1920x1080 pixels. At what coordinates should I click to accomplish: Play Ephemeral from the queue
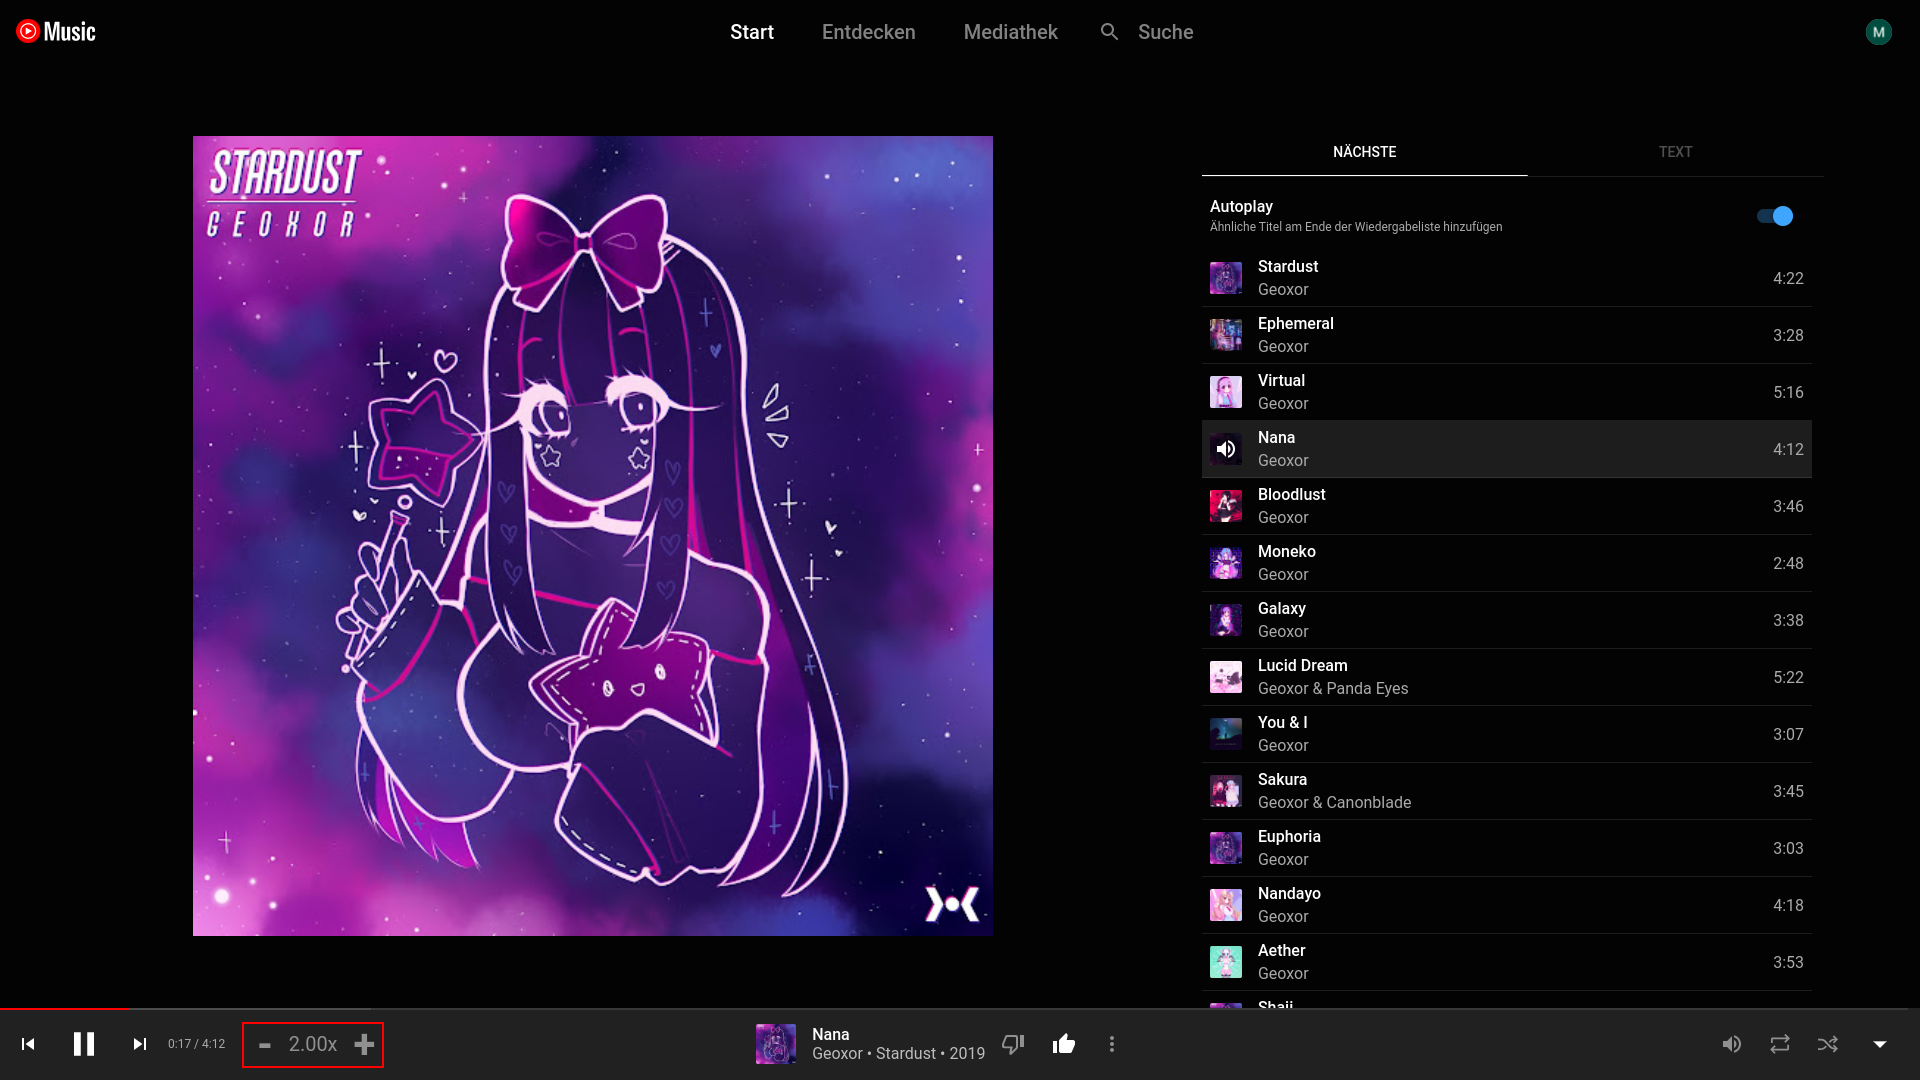tap(1506, 335)
